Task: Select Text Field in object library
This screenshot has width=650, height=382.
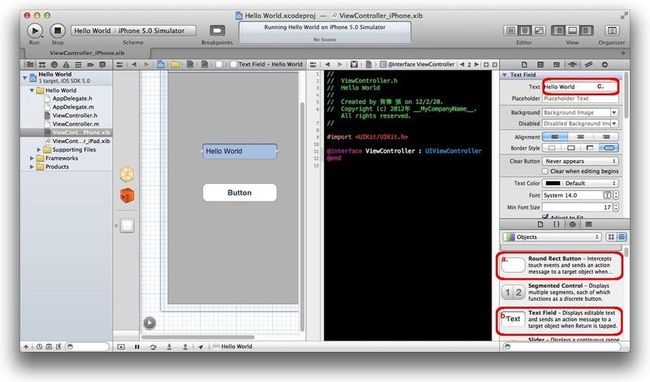Action: (559, 320)
